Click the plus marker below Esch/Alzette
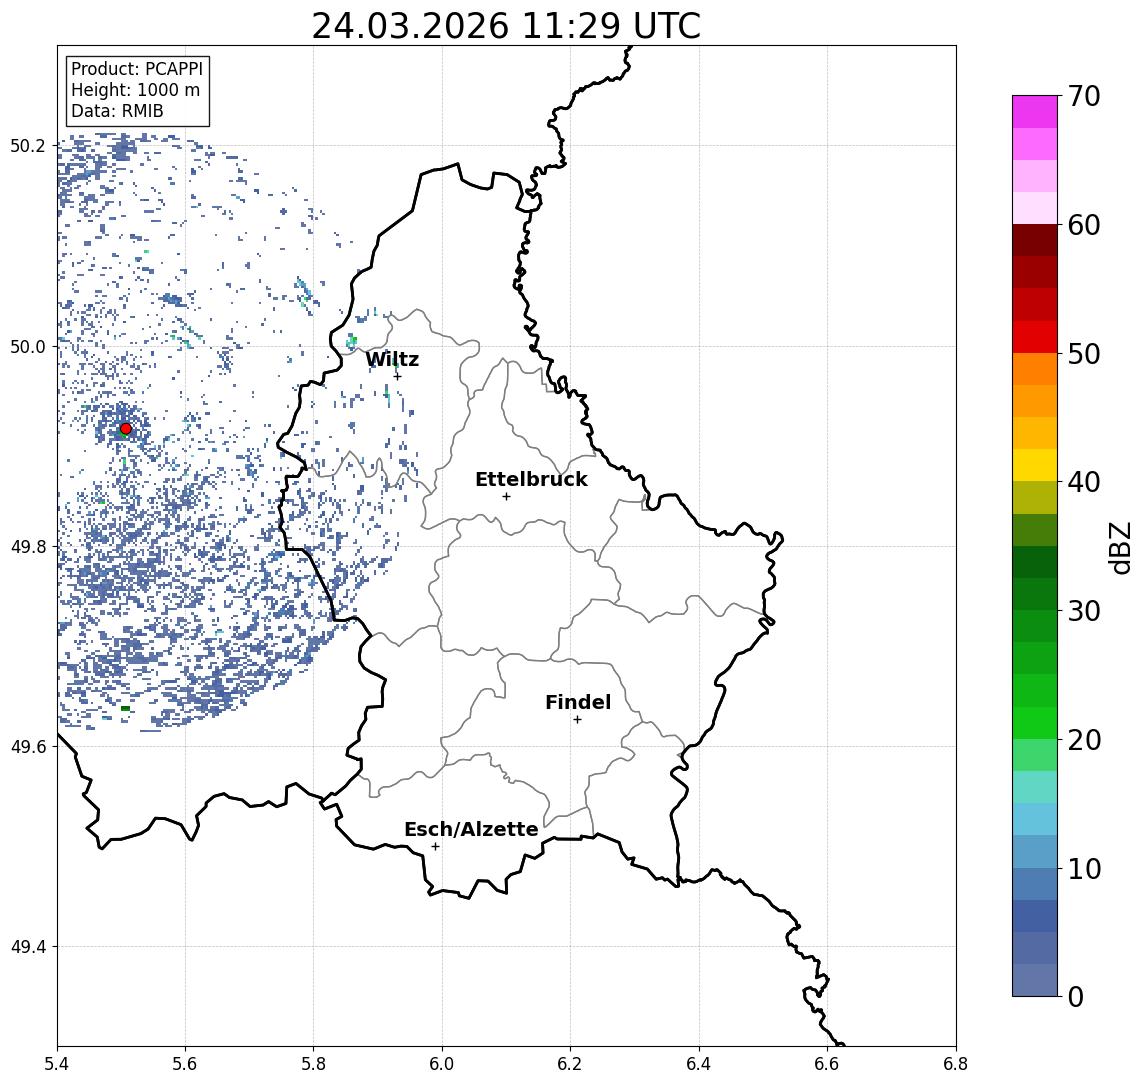Viewport: 1145px width, 1084px height. (435, 847)
